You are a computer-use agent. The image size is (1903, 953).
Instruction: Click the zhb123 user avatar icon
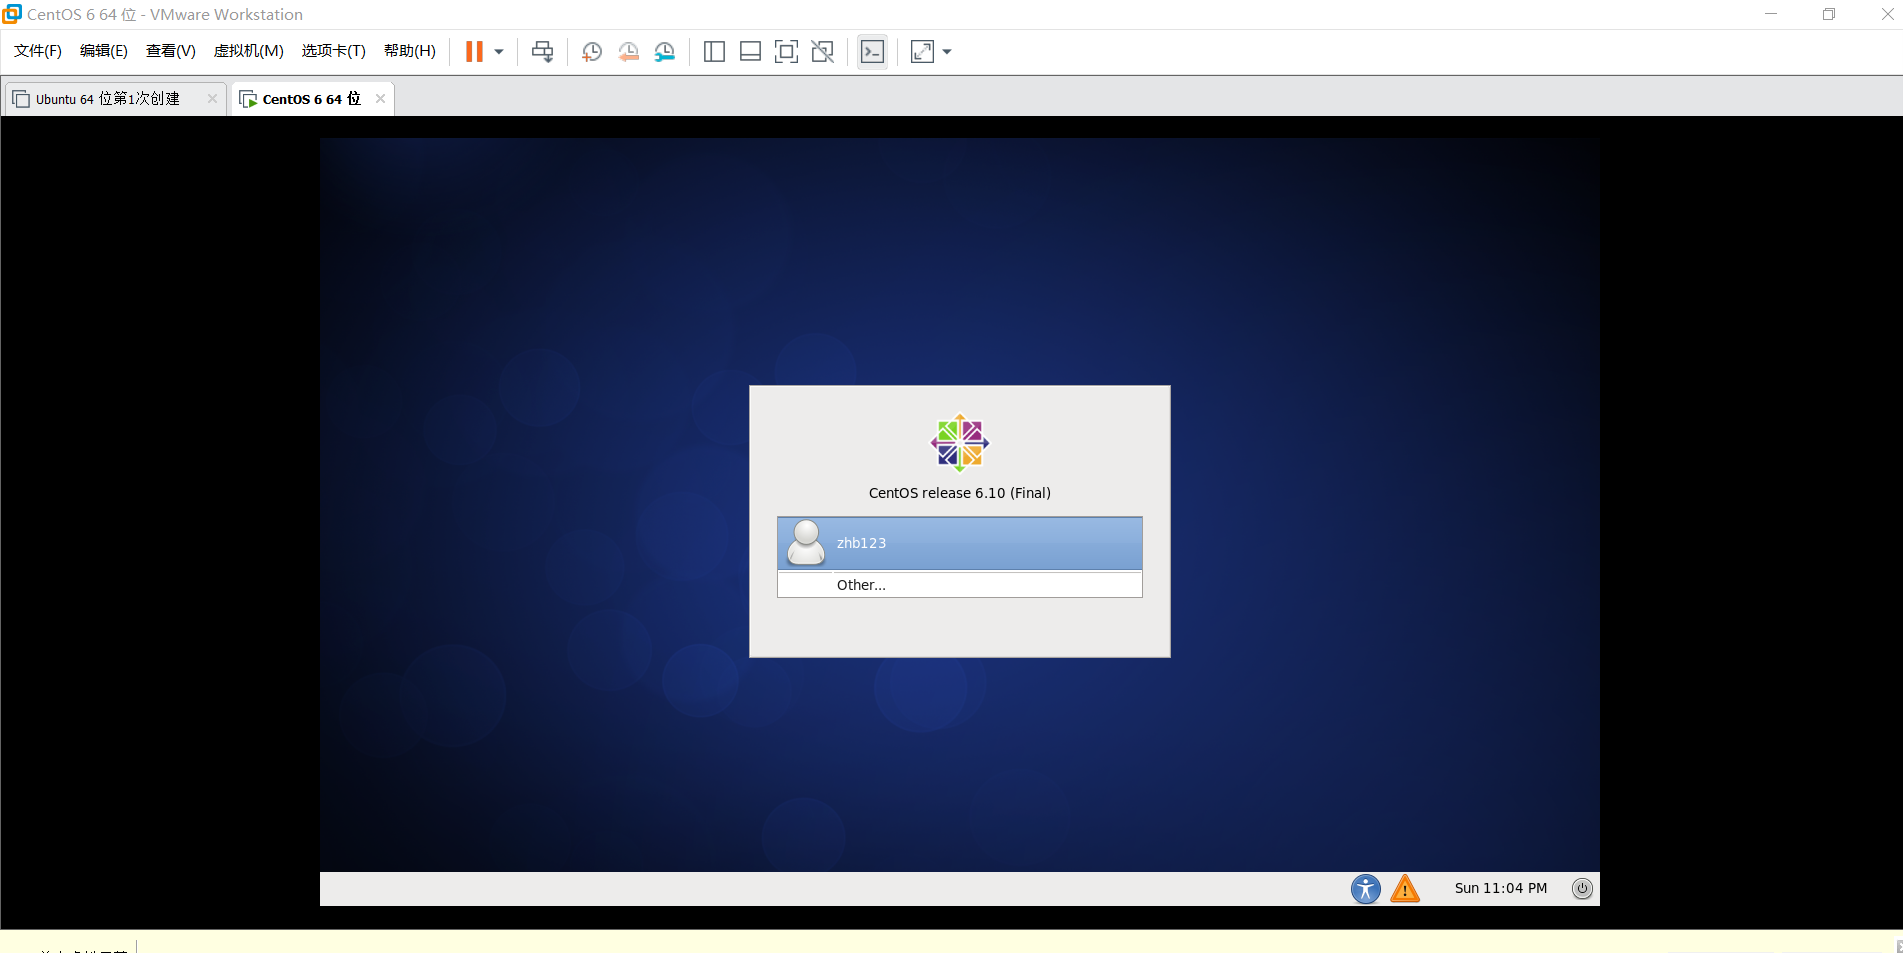click(x=806, y=543)
